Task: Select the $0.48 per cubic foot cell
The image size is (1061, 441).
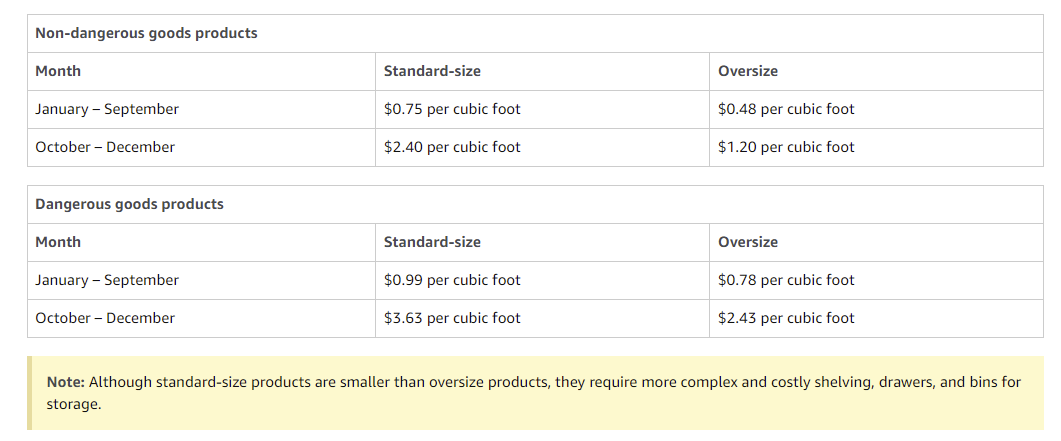Action: (x=786, y=109)
